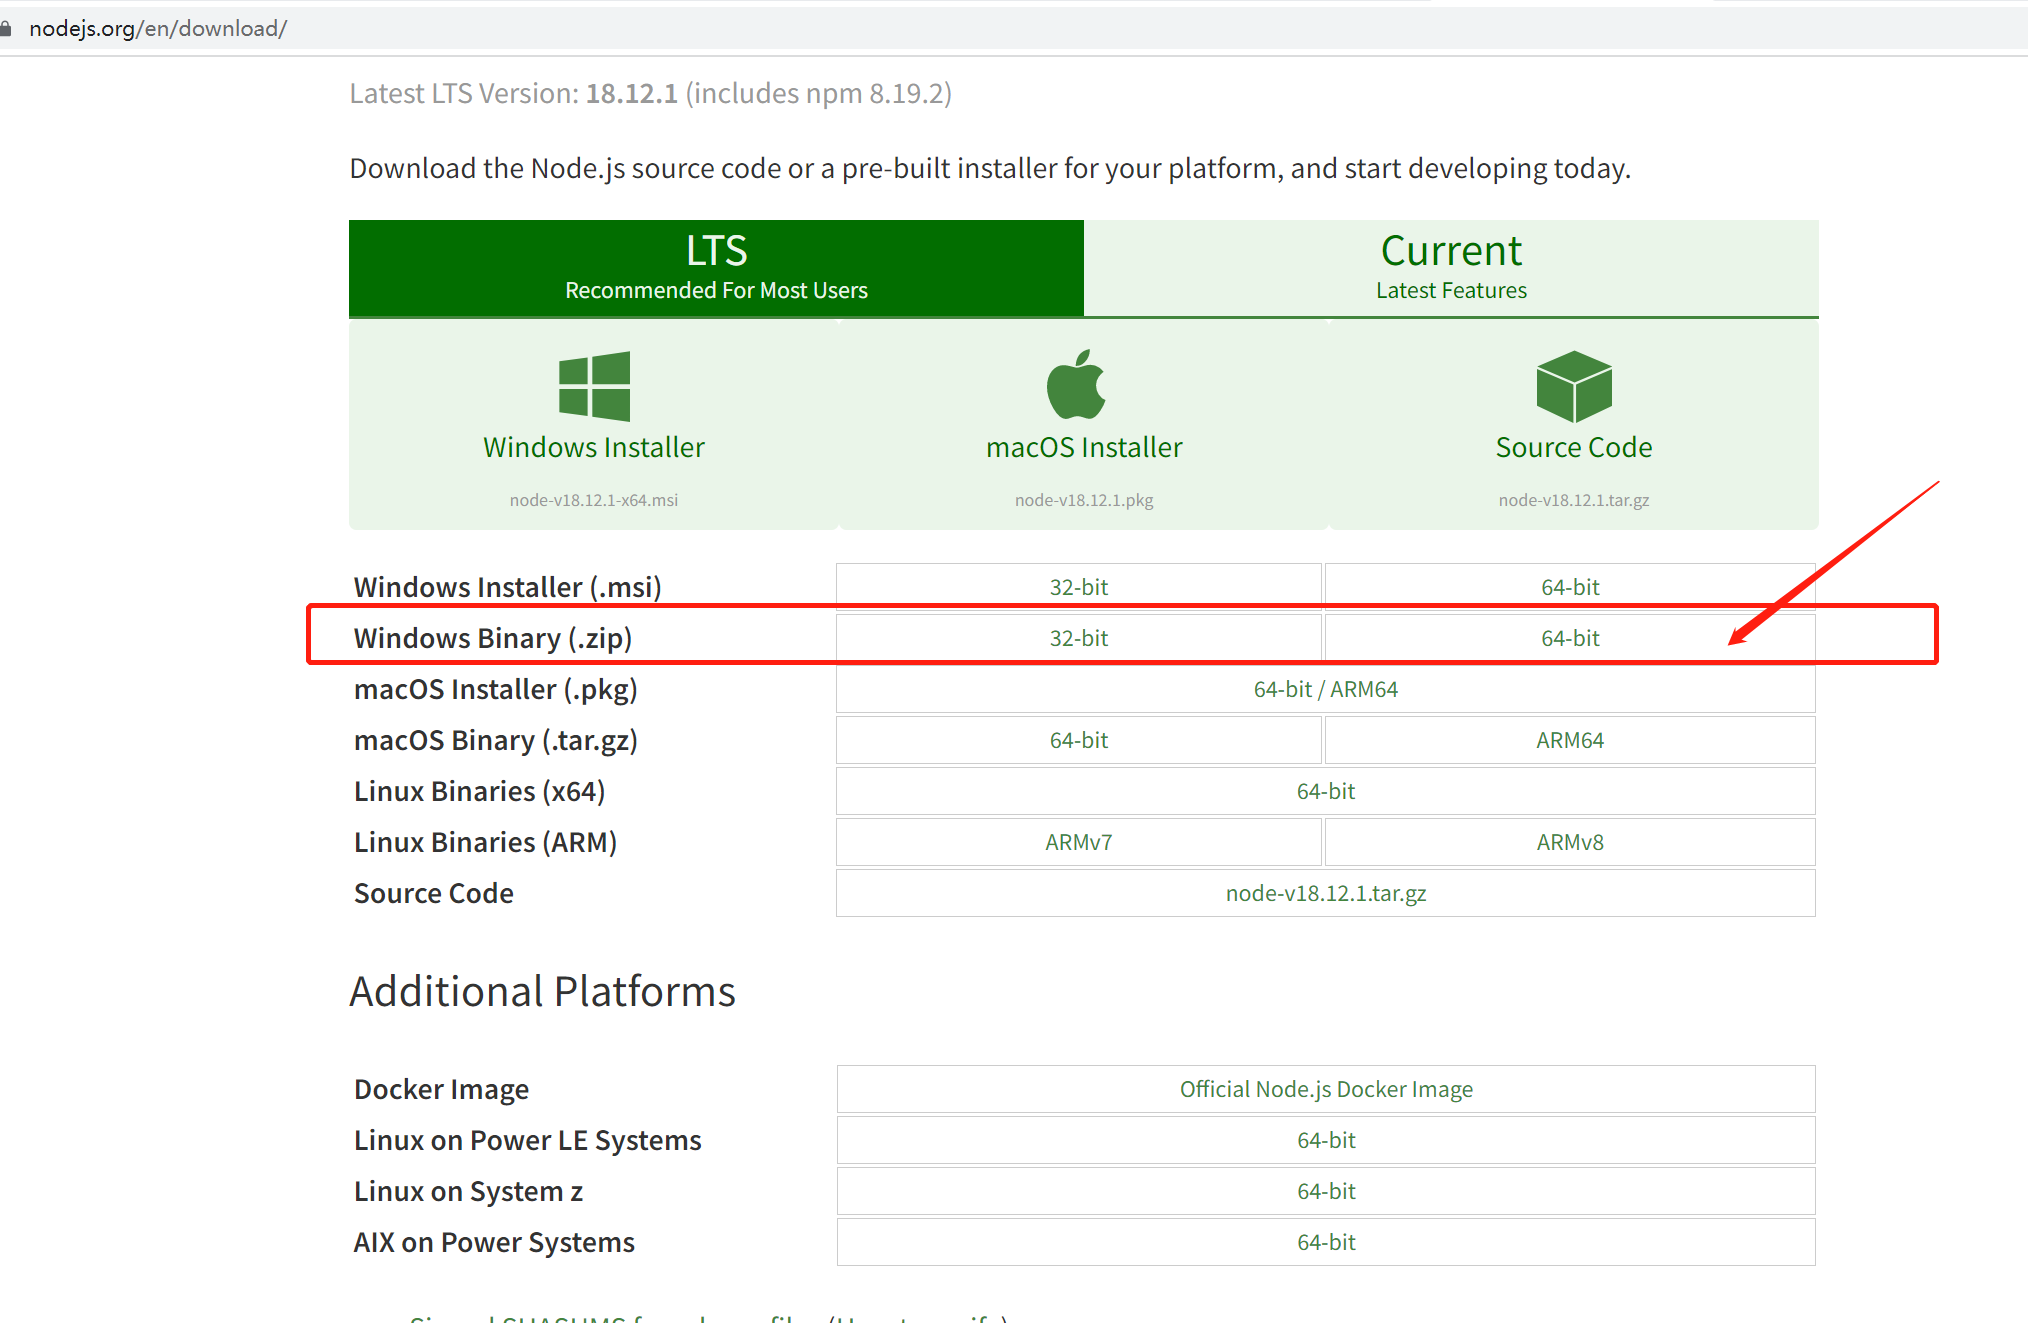Switch to the LTS tab
Screen dimensions: 2028x1323
click(x=716, y=268)
